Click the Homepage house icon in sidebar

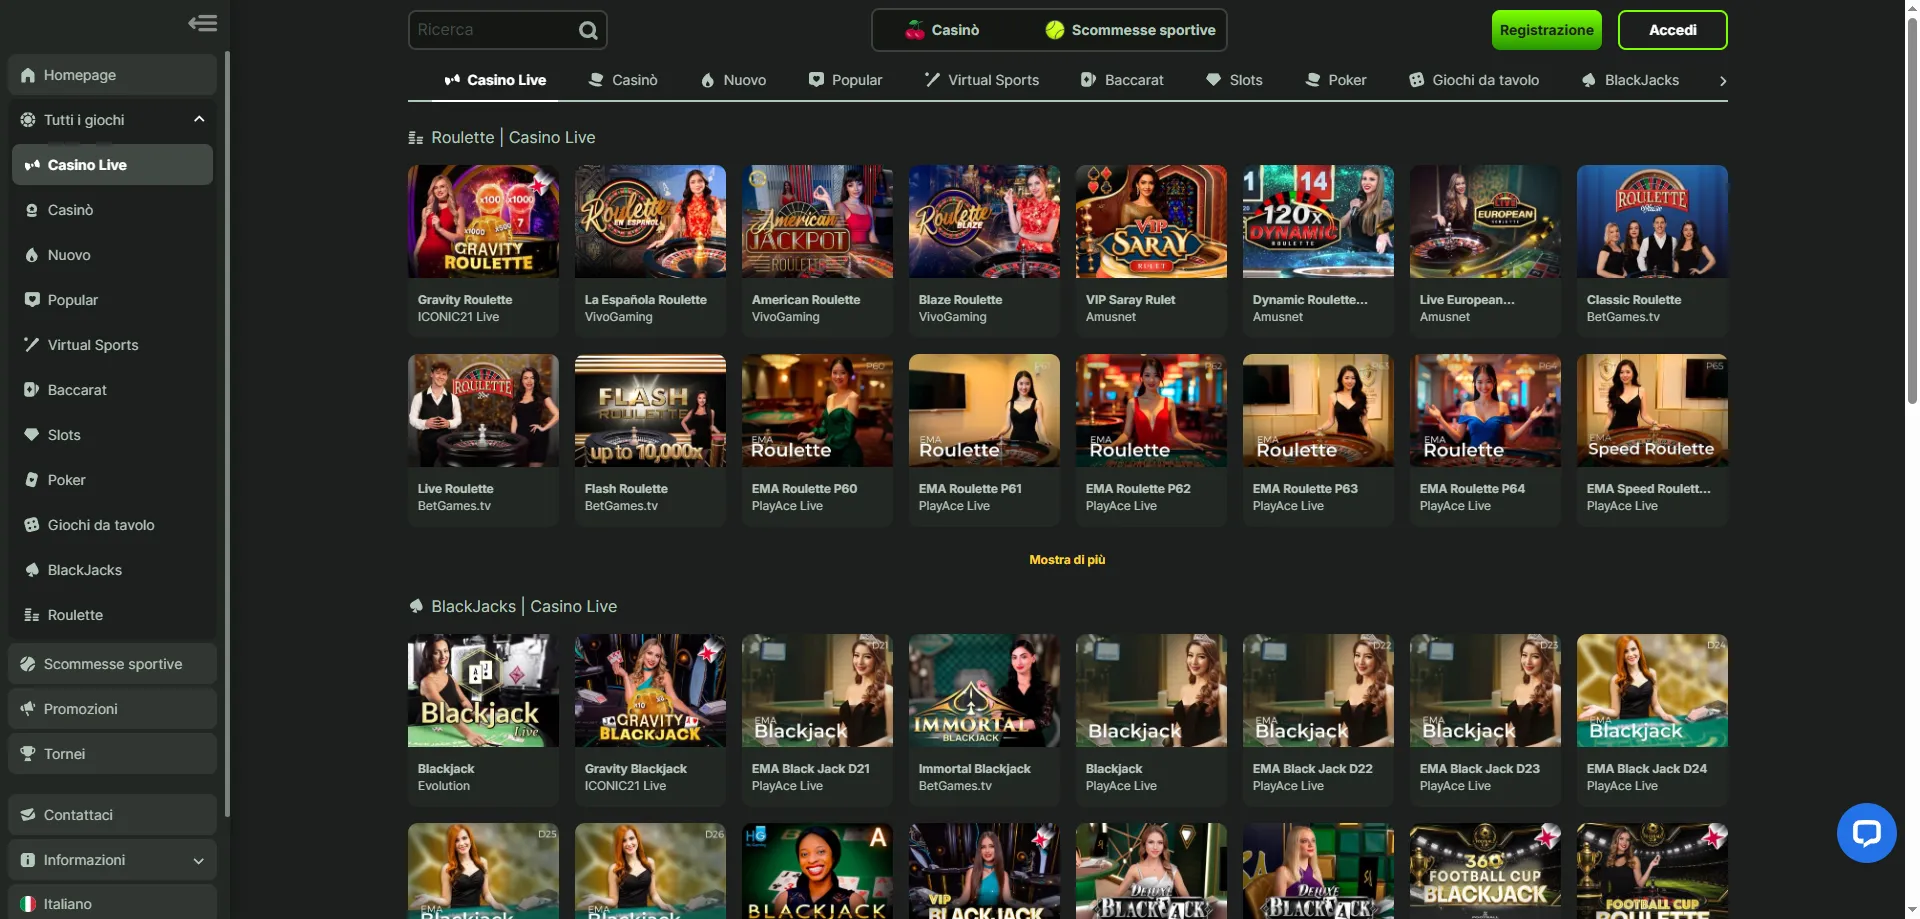click(x=28, y=75)
